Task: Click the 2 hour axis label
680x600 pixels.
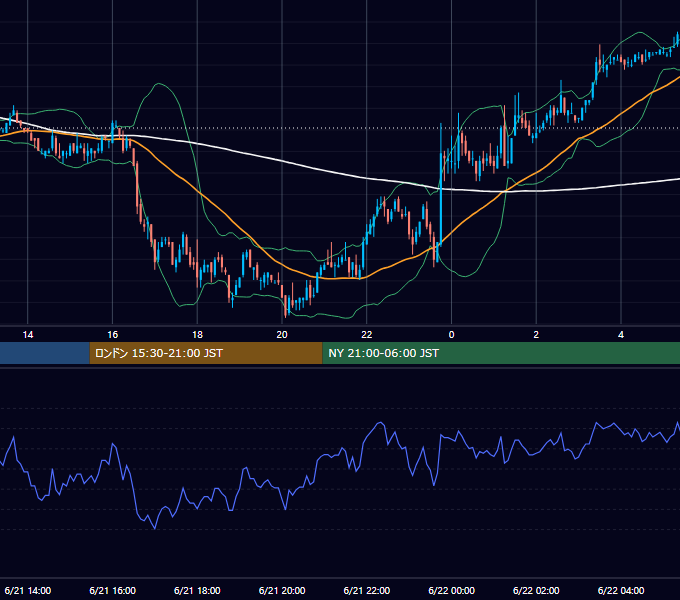Action: [x=536, y=335]
